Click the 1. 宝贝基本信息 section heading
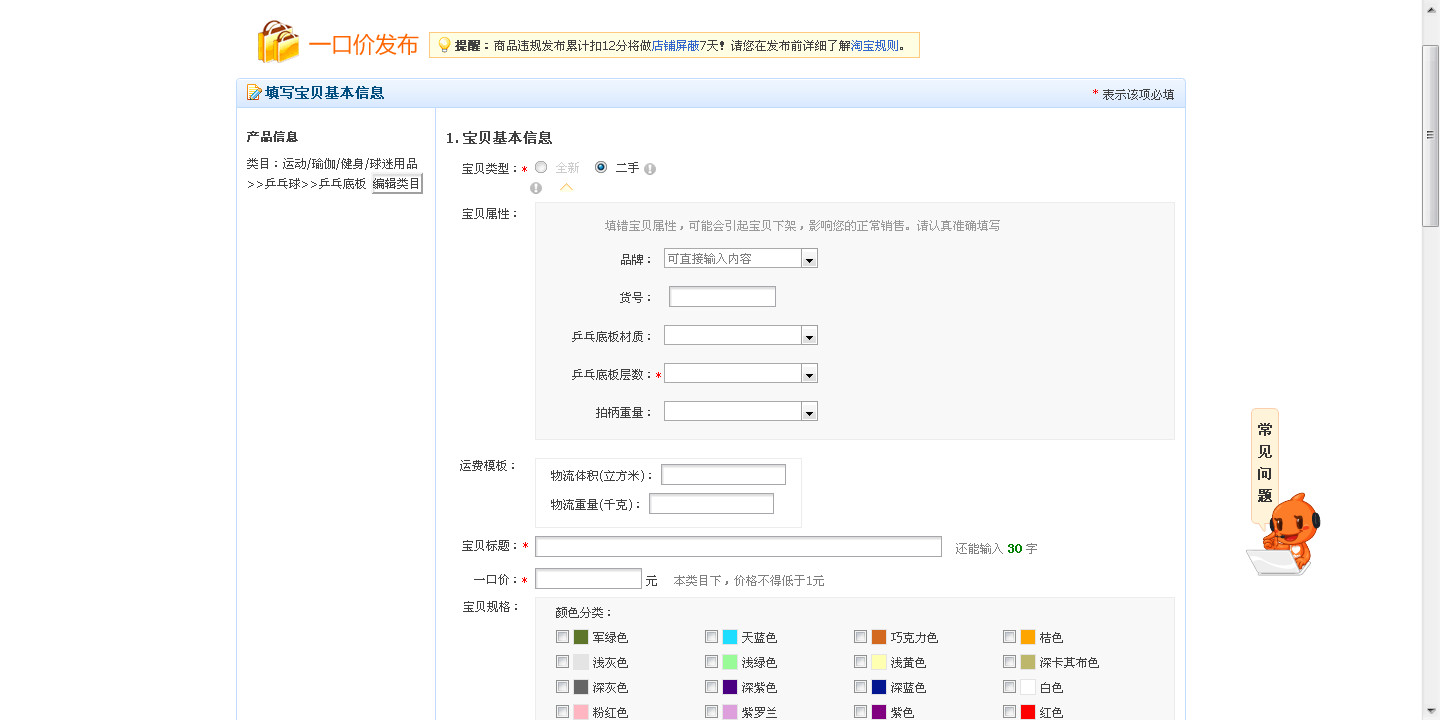1440x720 pixels. click(x=499, y=138)
